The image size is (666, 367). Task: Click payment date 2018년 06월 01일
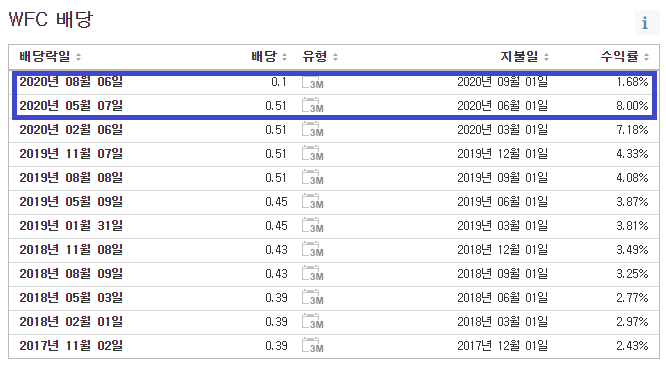click(x=502, y=297)
